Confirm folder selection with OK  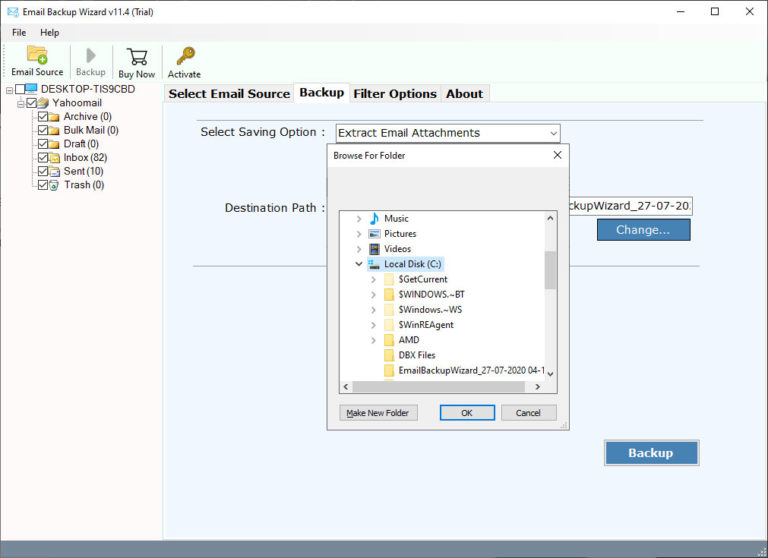tap(467, 413)
